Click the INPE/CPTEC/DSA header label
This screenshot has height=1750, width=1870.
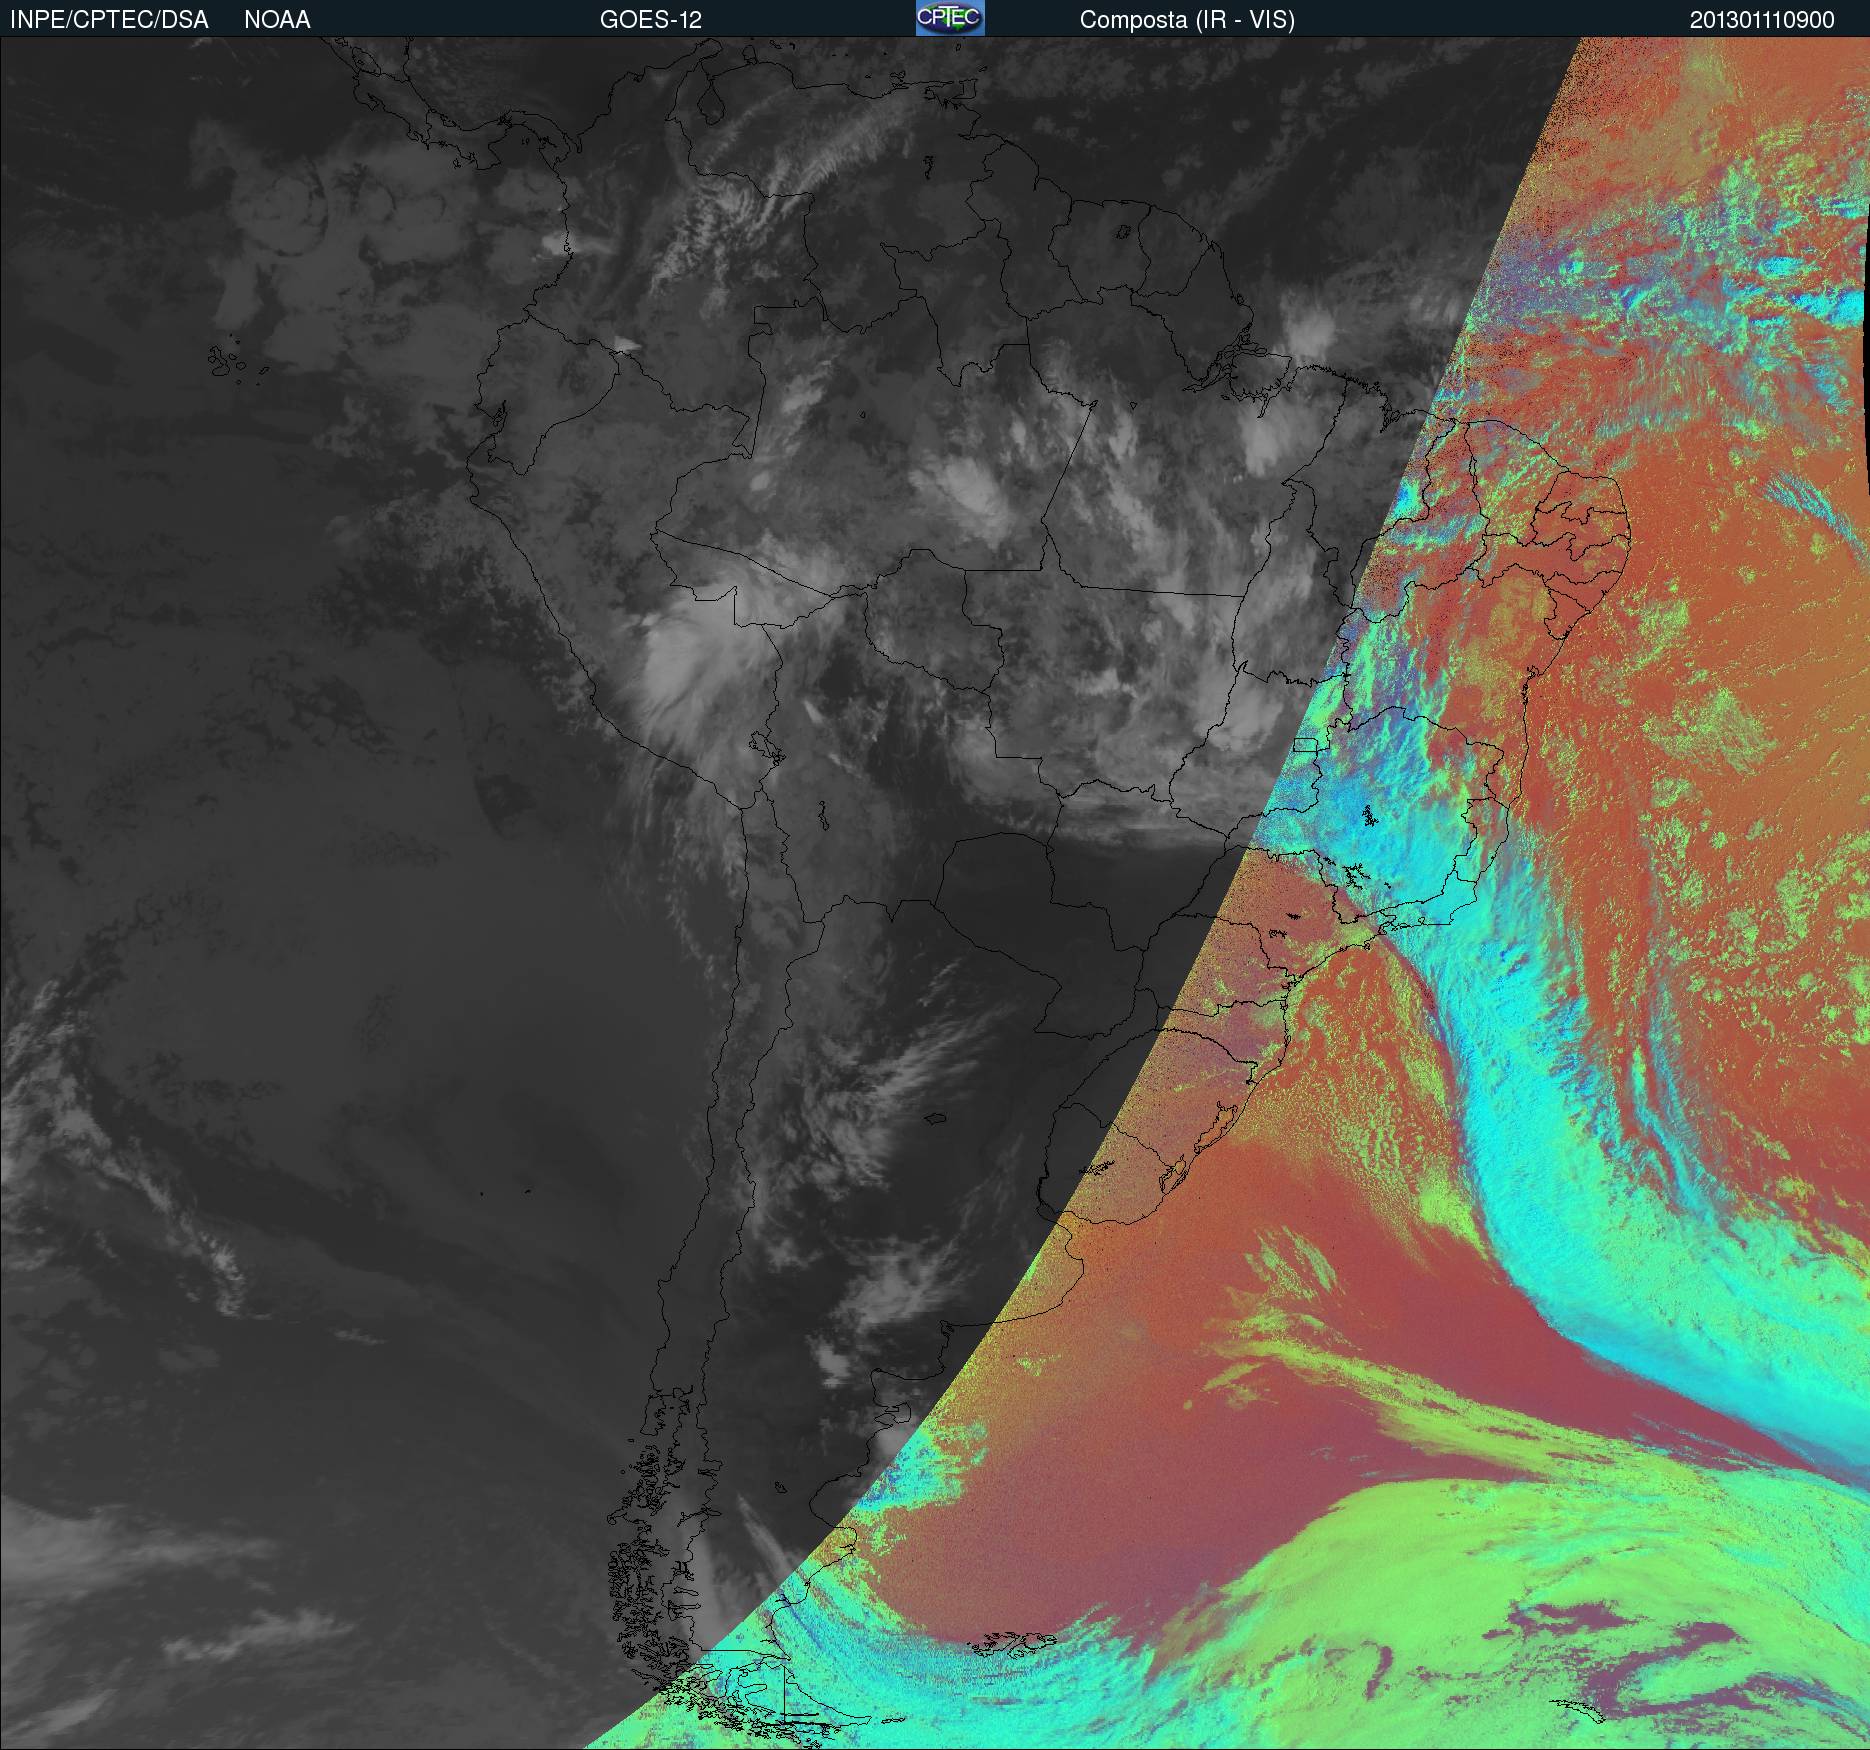(109, 20)
